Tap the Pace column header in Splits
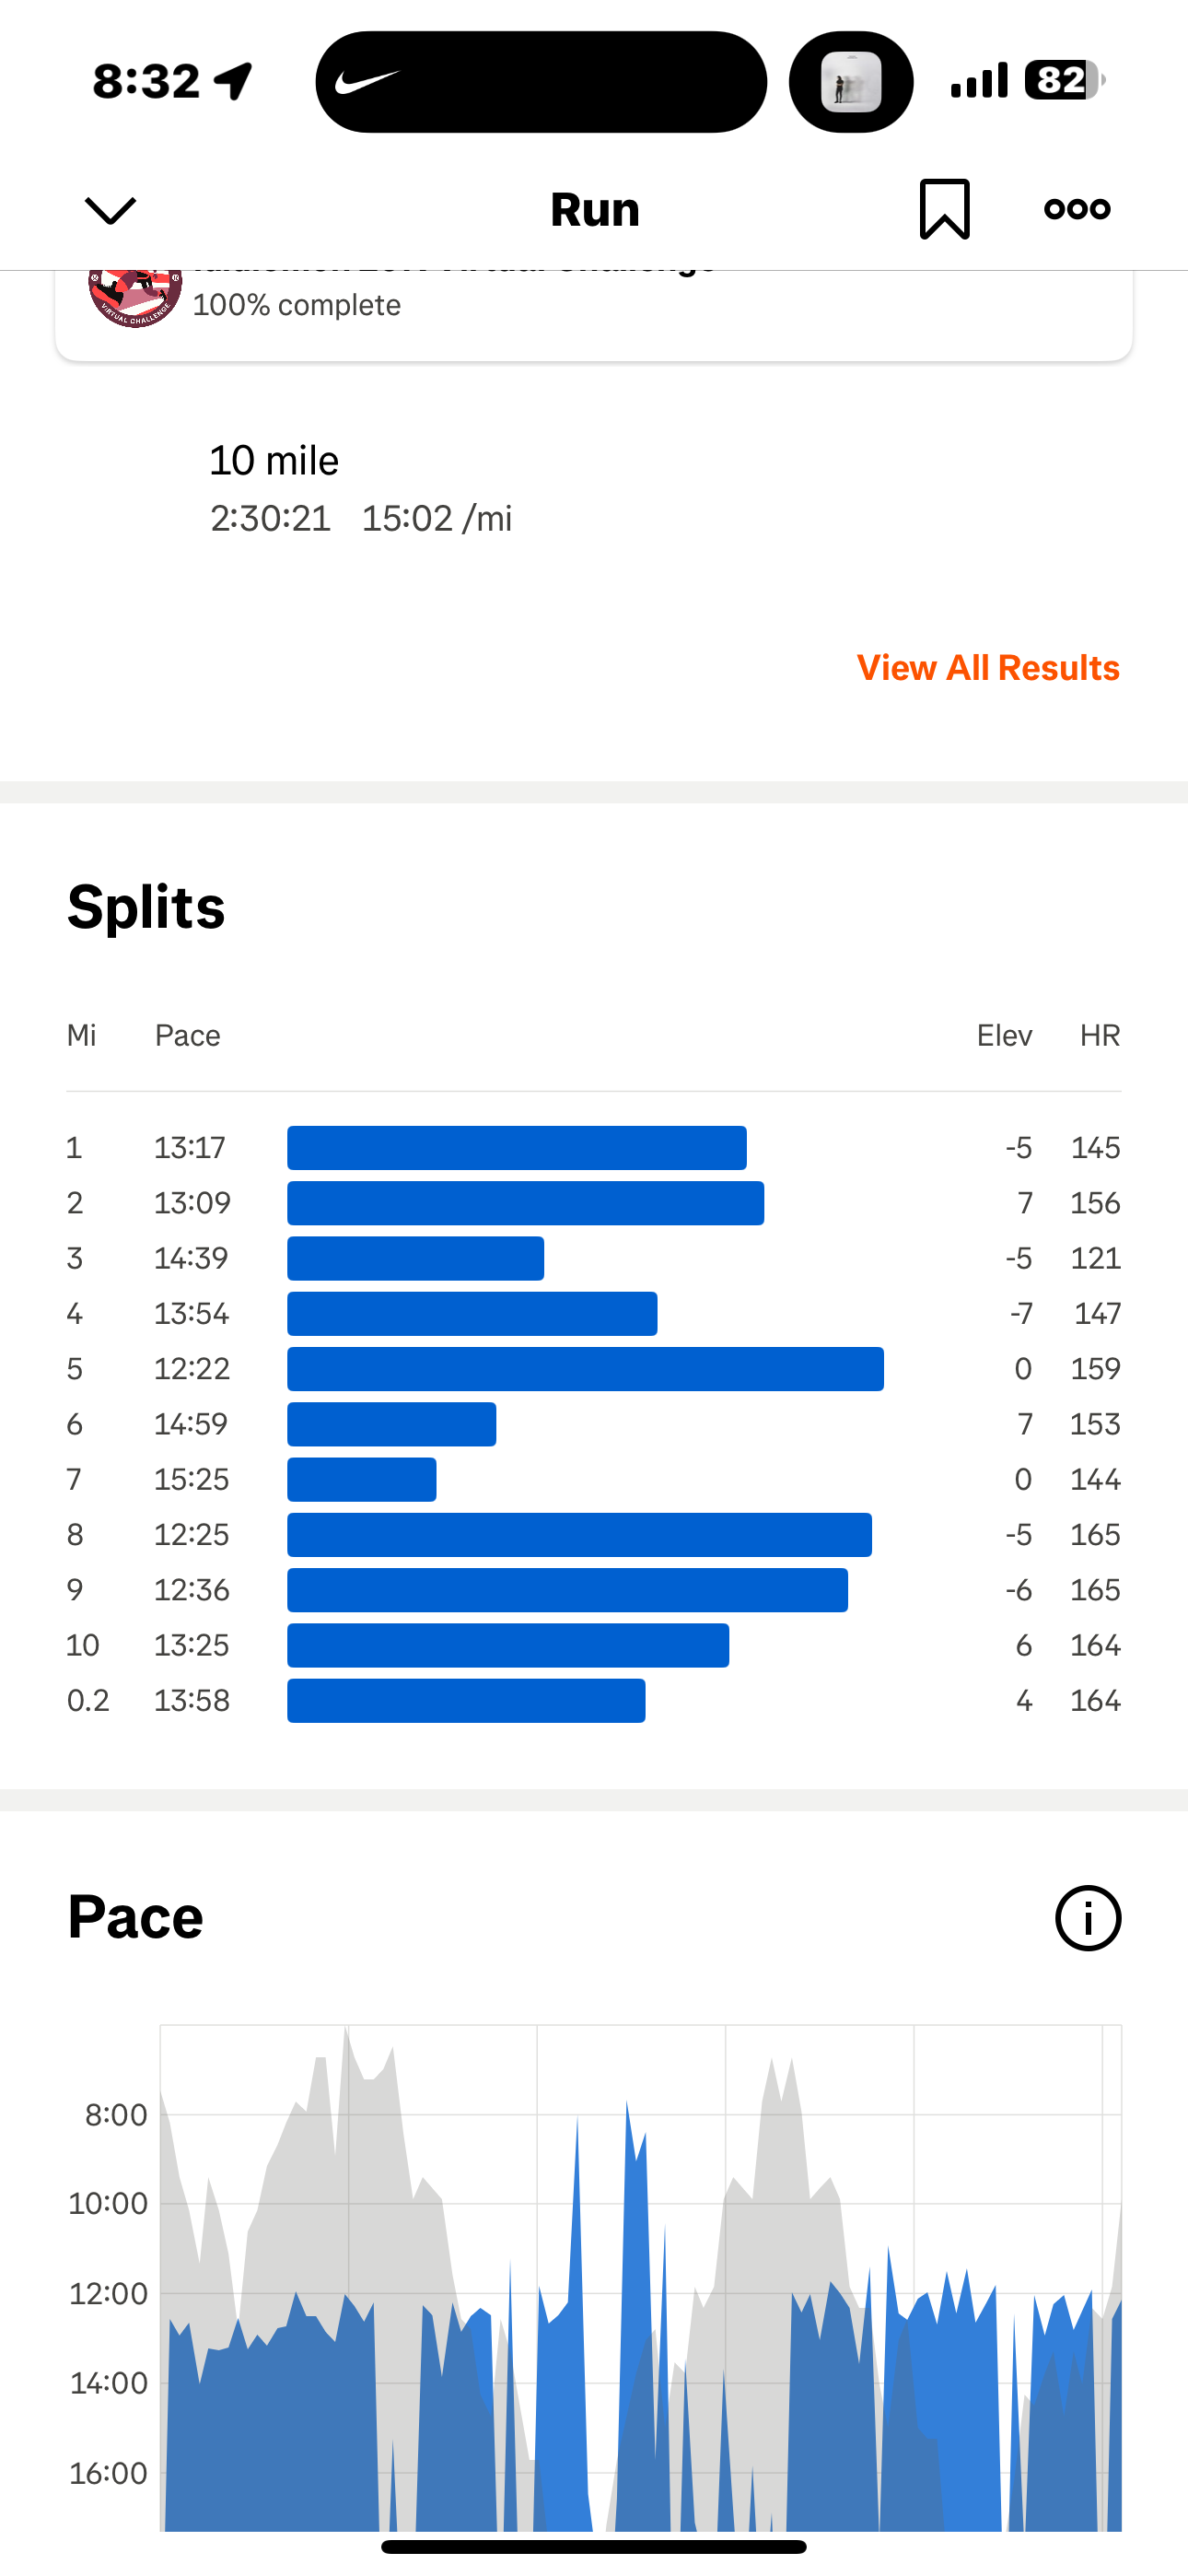The image size is (1188, 2576). [187, 1036]
